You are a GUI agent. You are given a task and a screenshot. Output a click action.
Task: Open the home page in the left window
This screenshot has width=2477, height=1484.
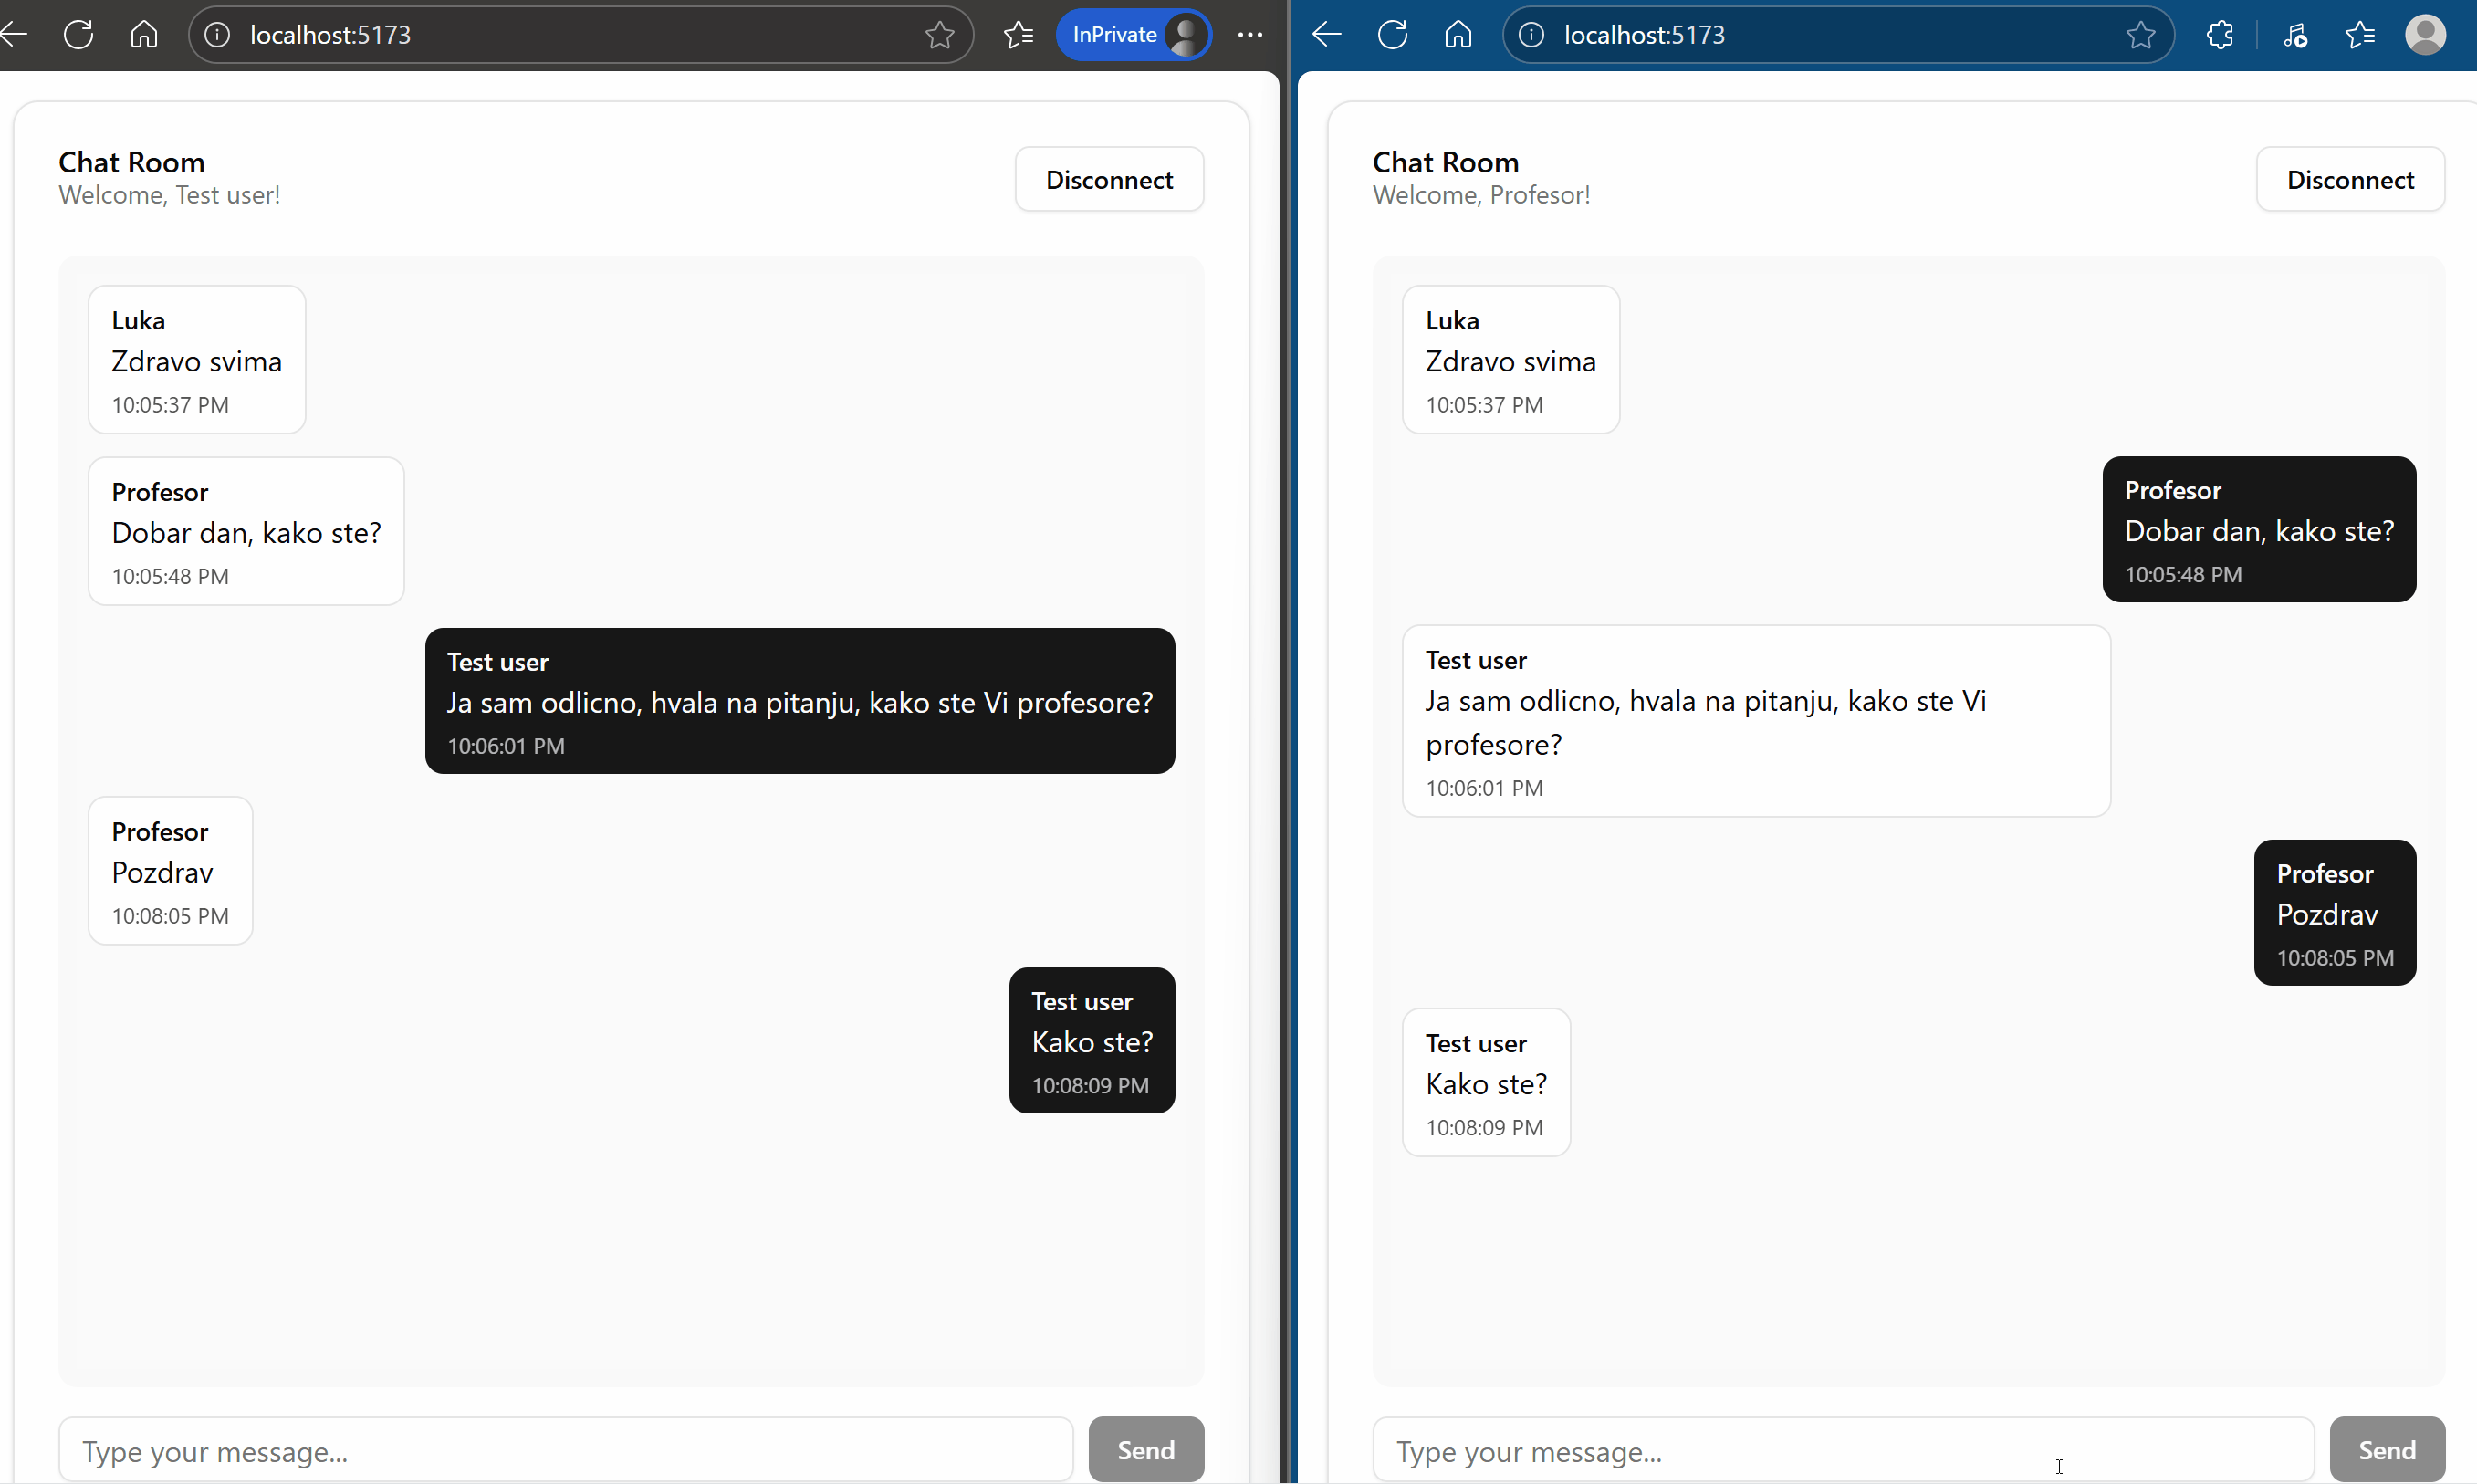point(143,34)
